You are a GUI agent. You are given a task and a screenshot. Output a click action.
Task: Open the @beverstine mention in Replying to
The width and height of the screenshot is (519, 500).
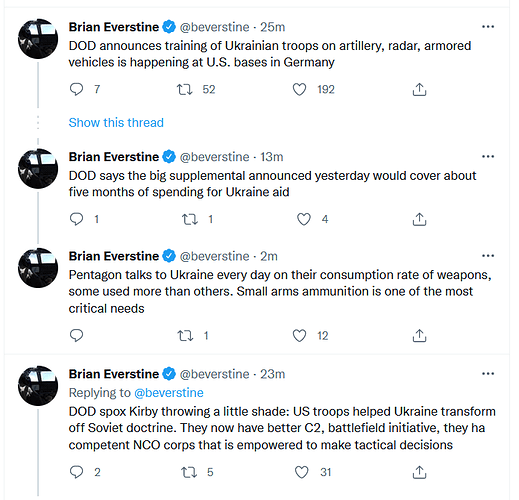[169, 393]
